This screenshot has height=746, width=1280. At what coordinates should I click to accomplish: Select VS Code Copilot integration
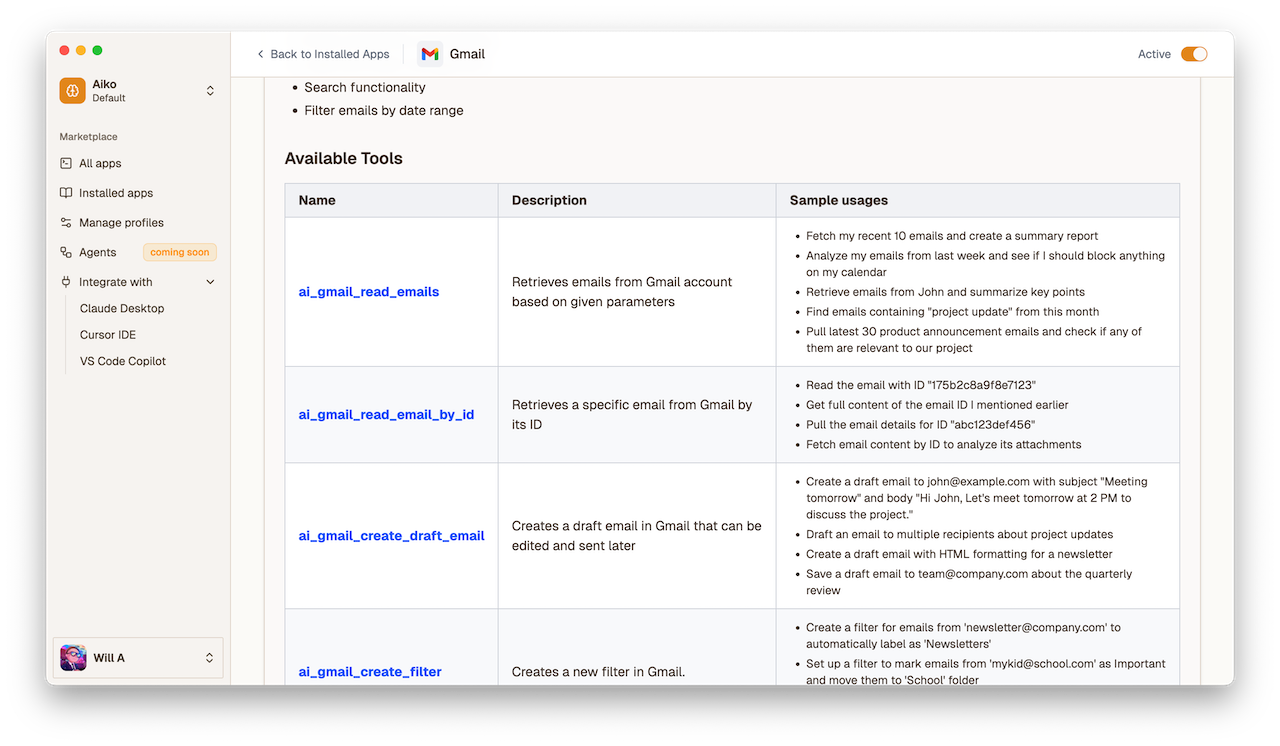tap(123, 361)
